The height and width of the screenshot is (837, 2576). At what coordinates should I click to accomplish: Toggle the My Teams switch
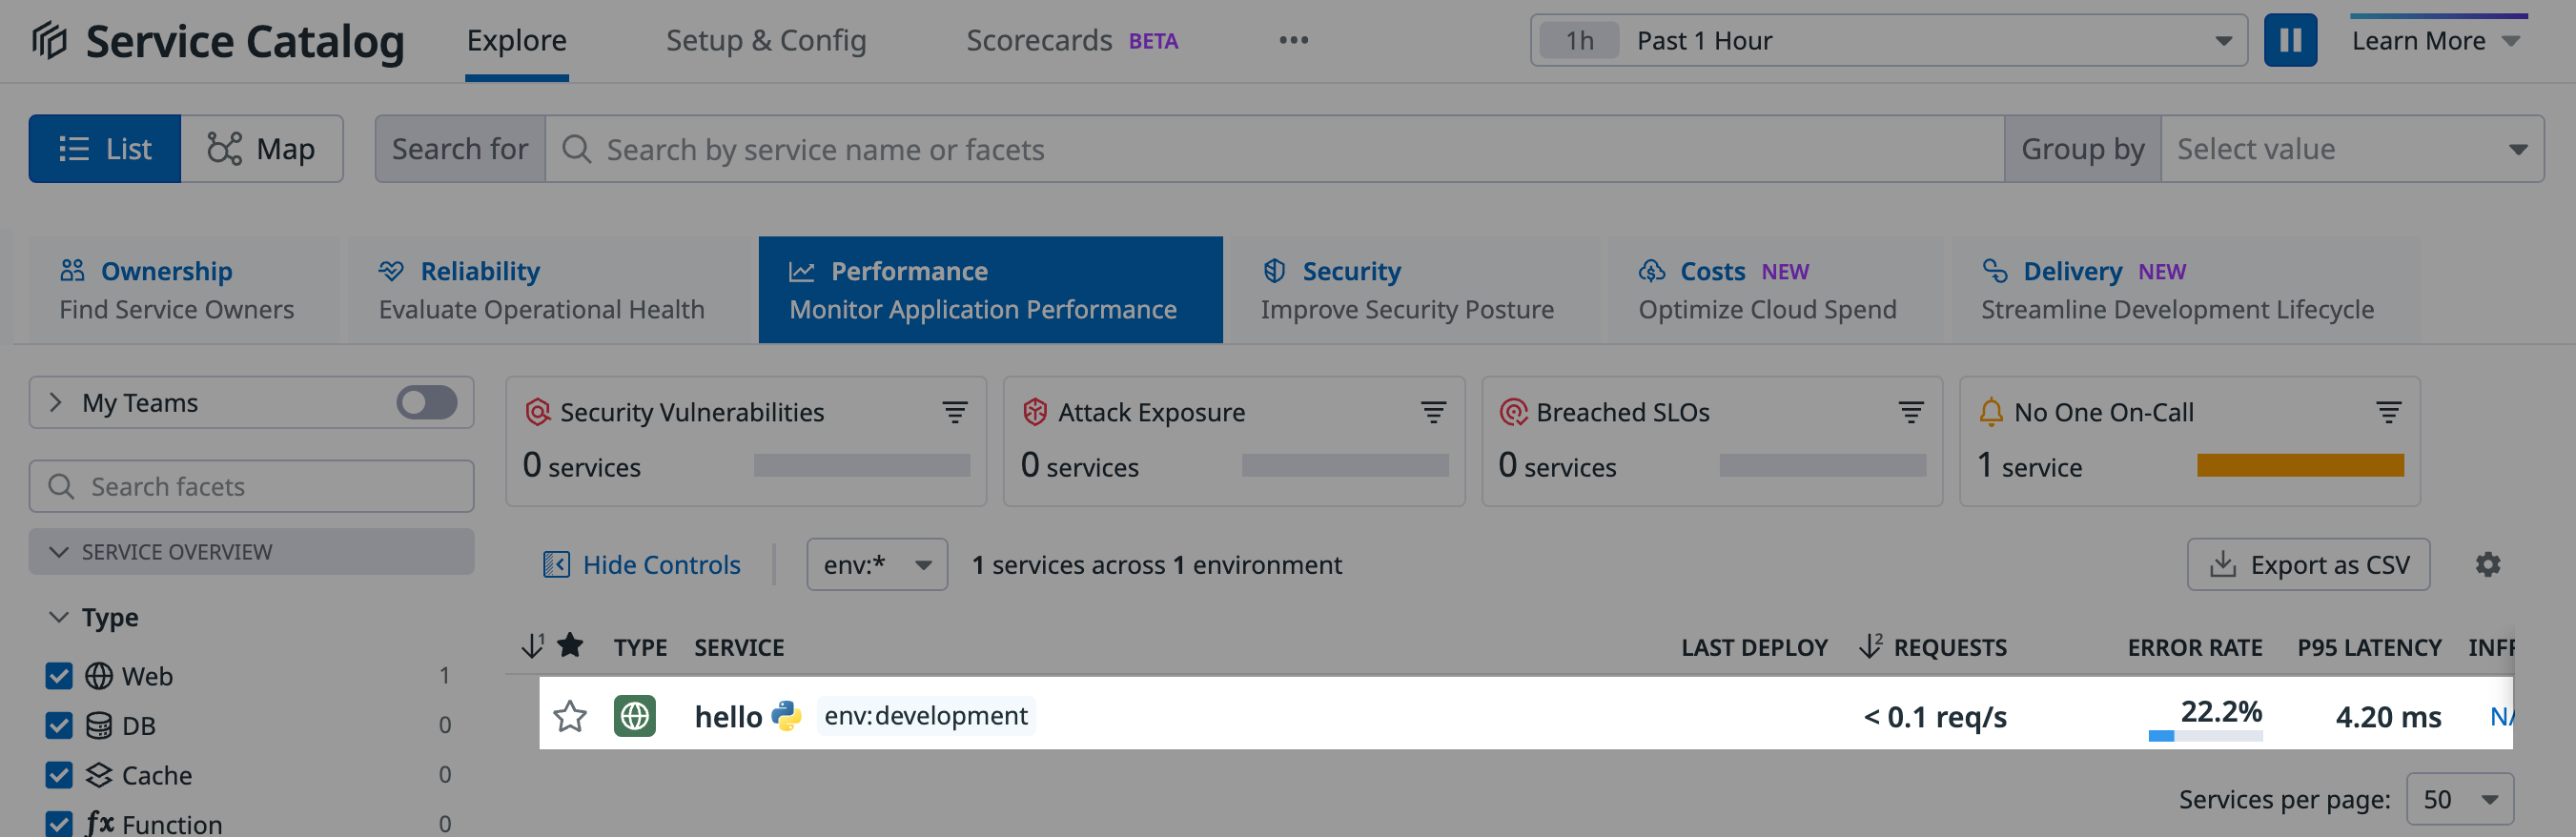(x=427, y=402)
